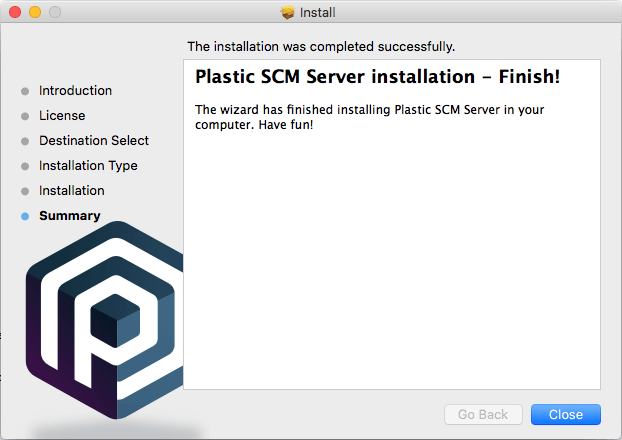This screenshot has width=622, height=440.
Task: Click the gray bullet next to Installation
Action: 25,191
